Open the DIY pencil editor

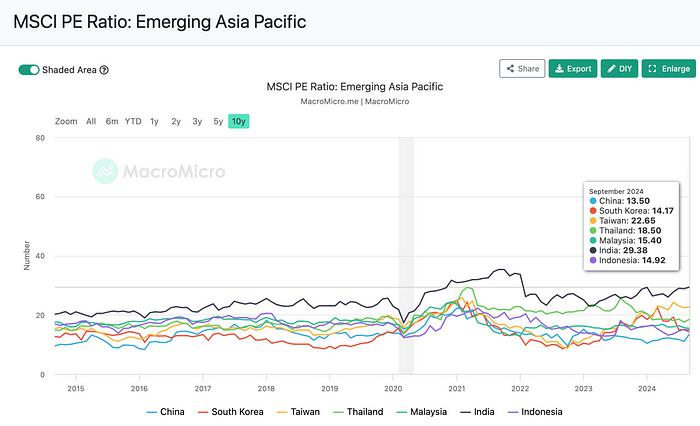pyautogui.click(x=619, y=68)
